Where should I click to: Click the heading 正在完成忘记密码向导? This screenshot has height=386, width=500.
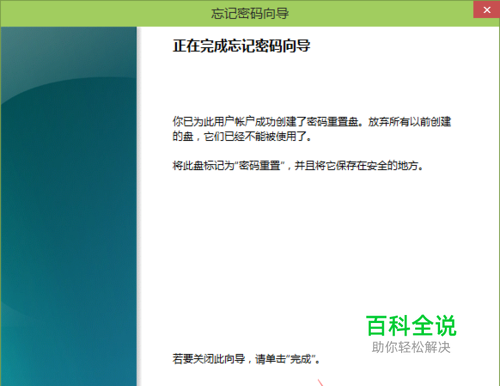241,46
